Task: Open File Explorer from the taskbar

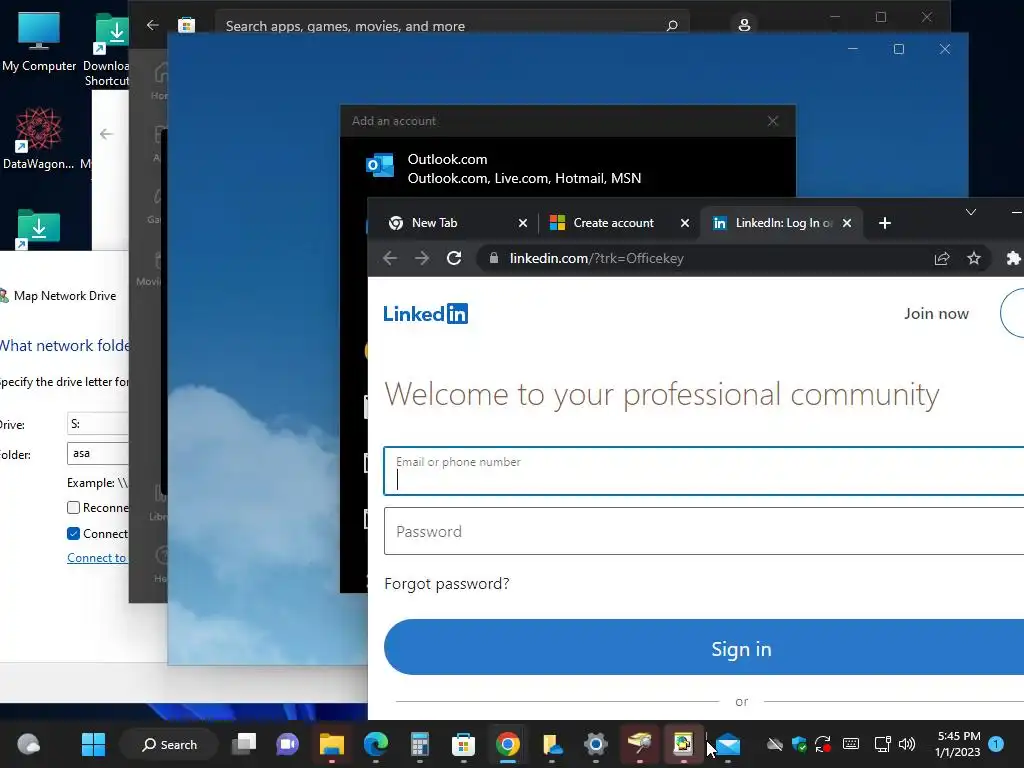Action: (x=332, y=744)
